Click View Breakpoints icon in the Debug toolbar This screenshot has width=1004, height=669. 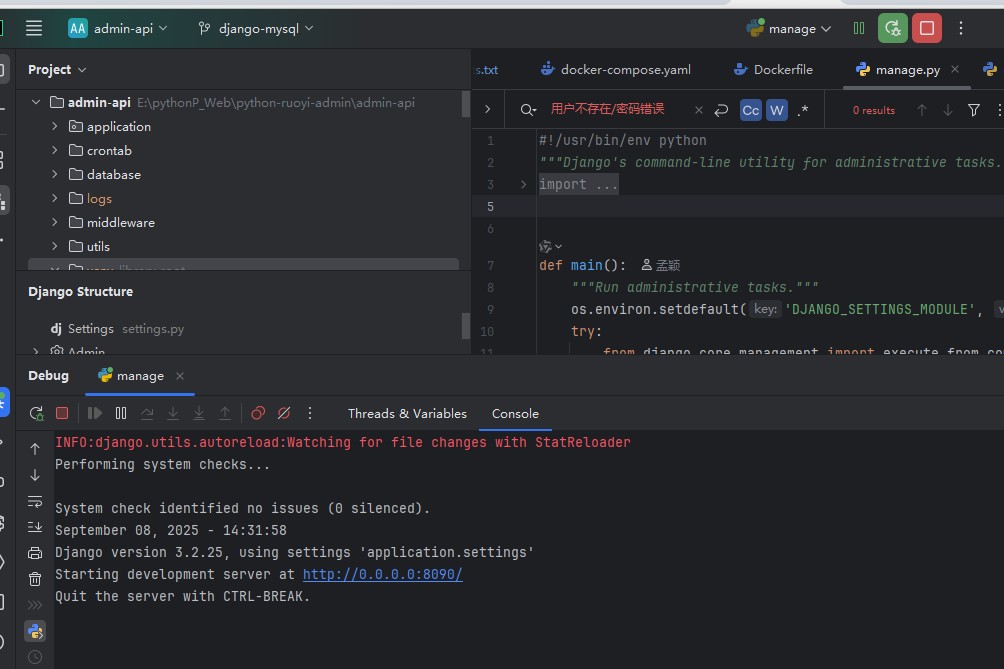point(258,413)
